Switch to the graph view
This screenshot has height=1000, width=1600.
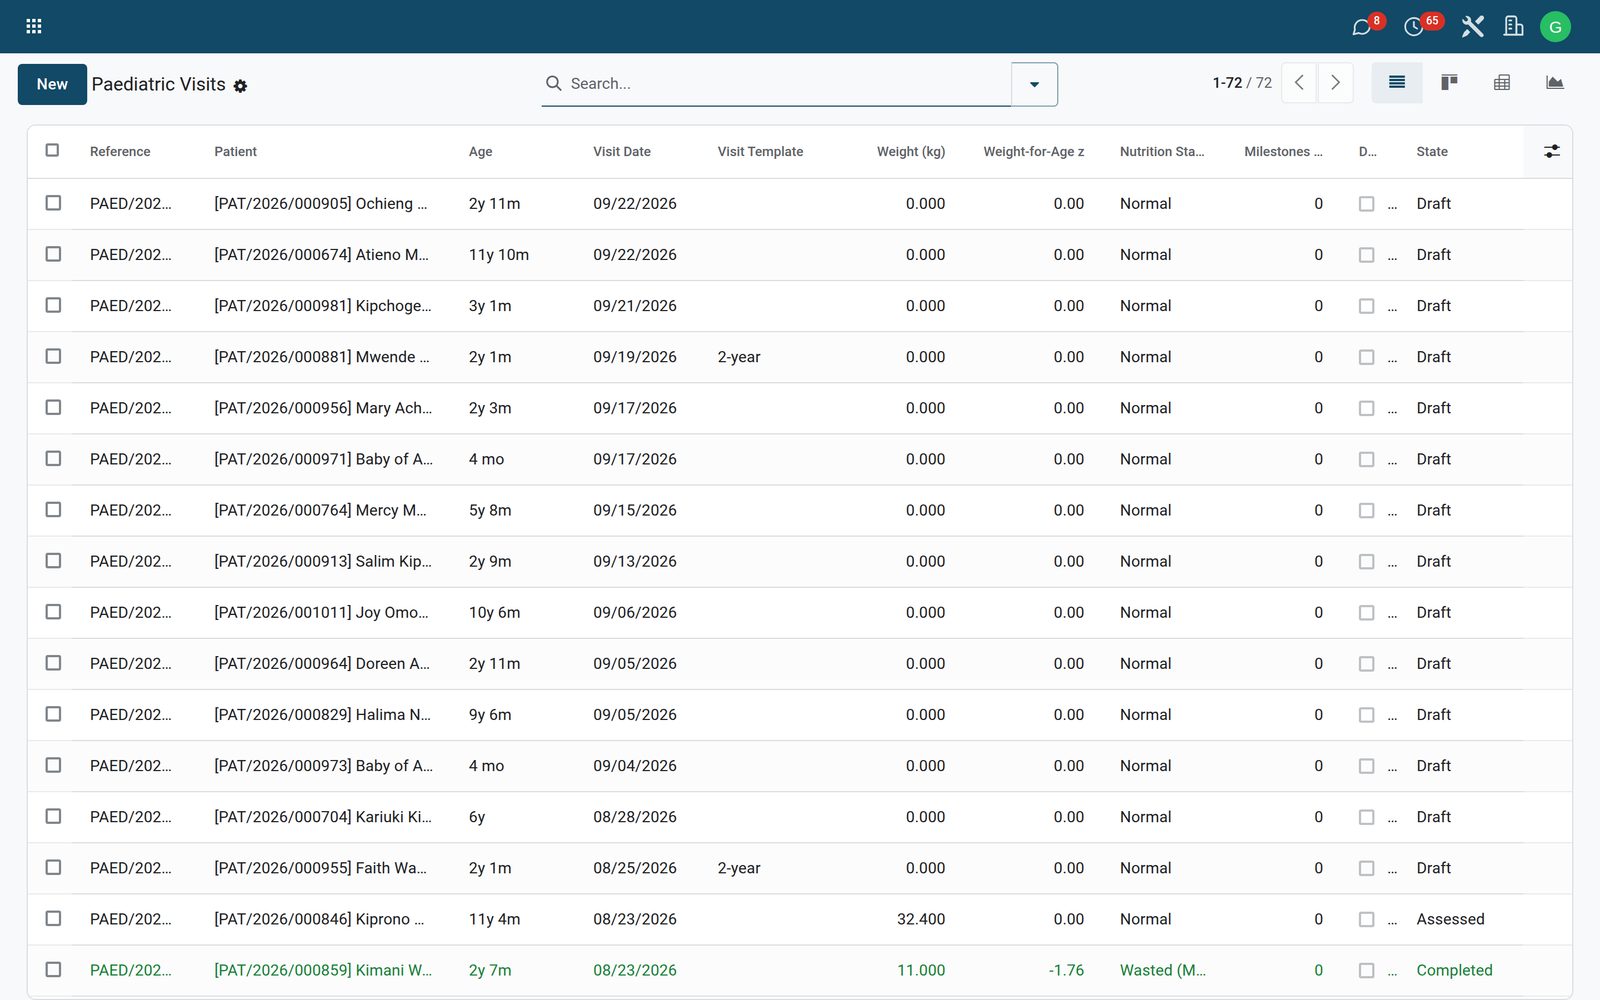(x=1554, y=83)
